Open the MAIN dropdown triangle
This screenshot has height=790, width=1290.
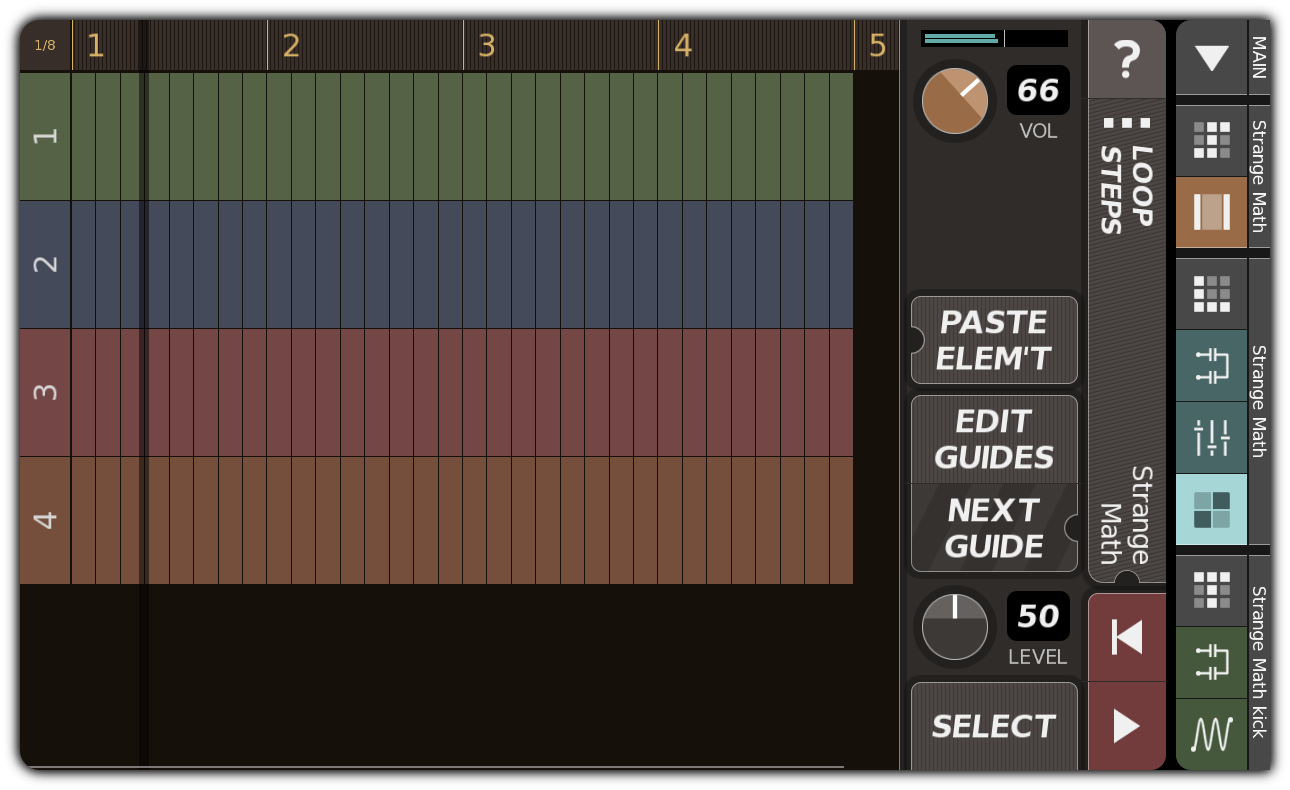tap(1211, 58)
